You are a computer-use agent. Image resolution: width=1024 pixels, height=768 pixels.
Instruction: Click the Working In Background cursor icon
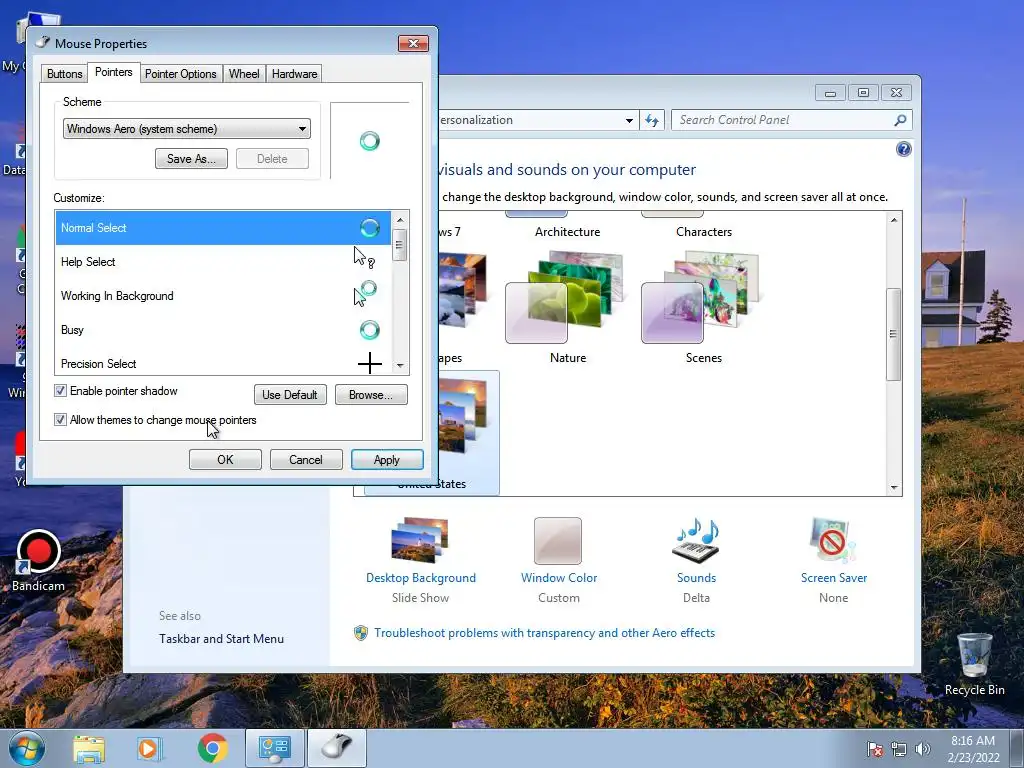click(365, 293)
